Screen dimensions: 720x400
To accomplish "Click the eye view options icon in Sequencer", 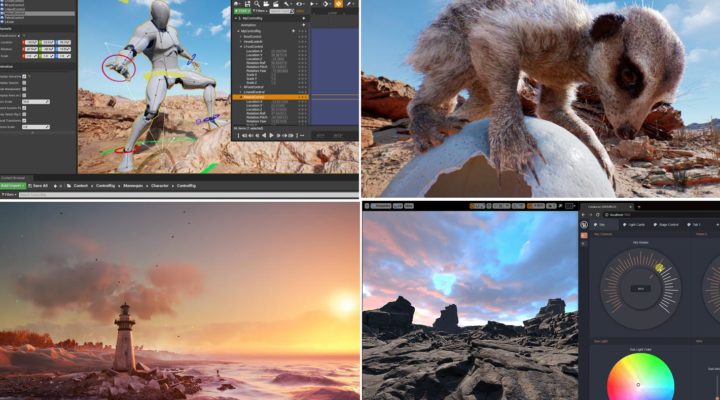I will pos(299,4).
